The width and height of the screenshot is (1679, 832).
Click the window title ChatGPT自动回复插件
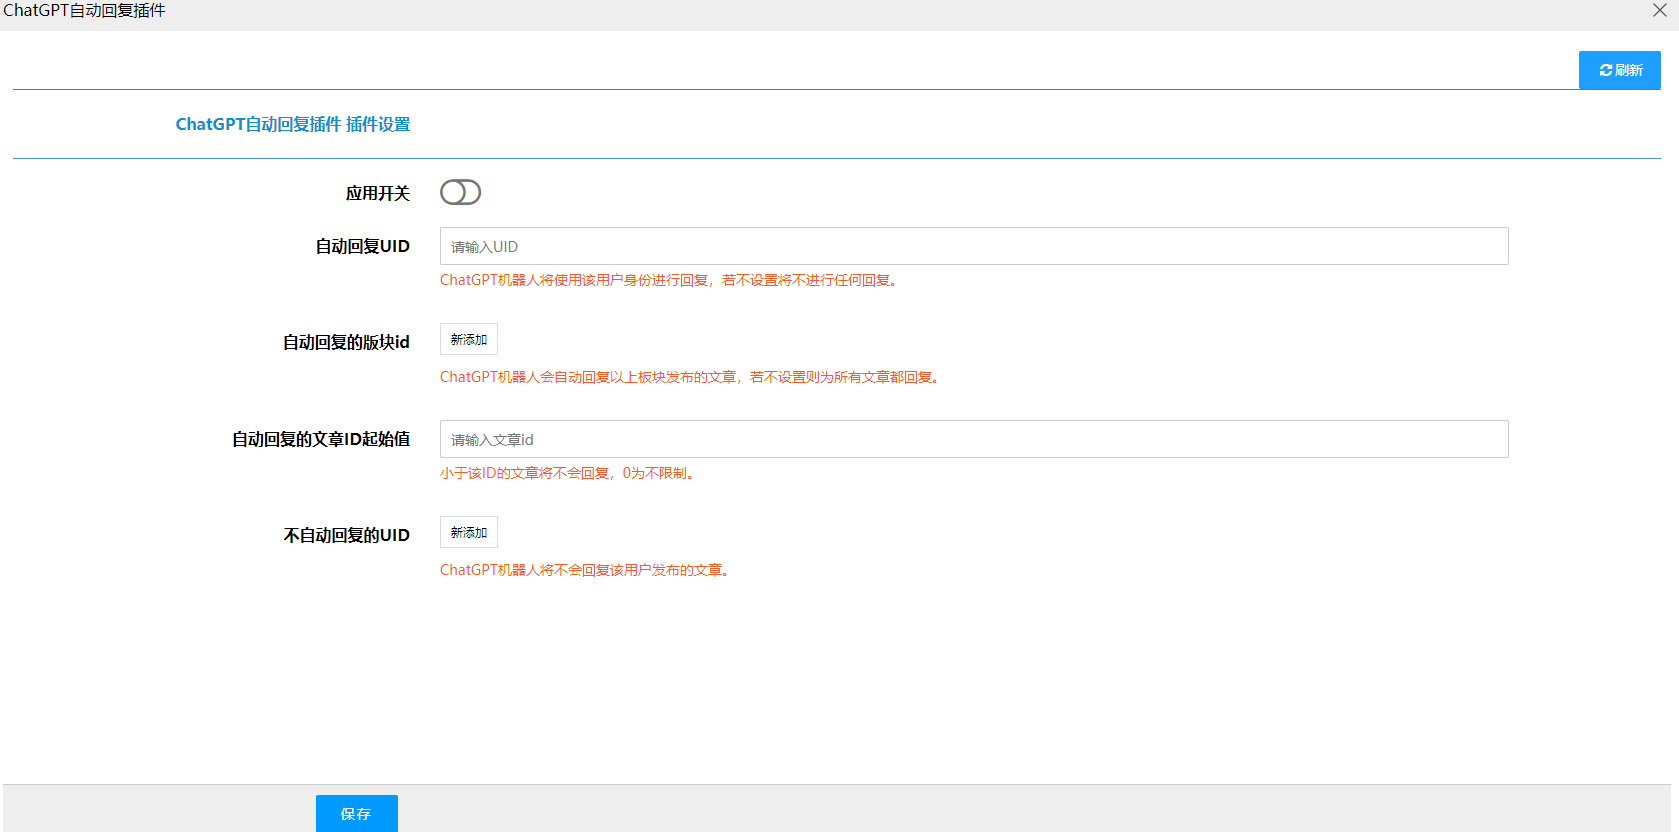tap(84, 10)
